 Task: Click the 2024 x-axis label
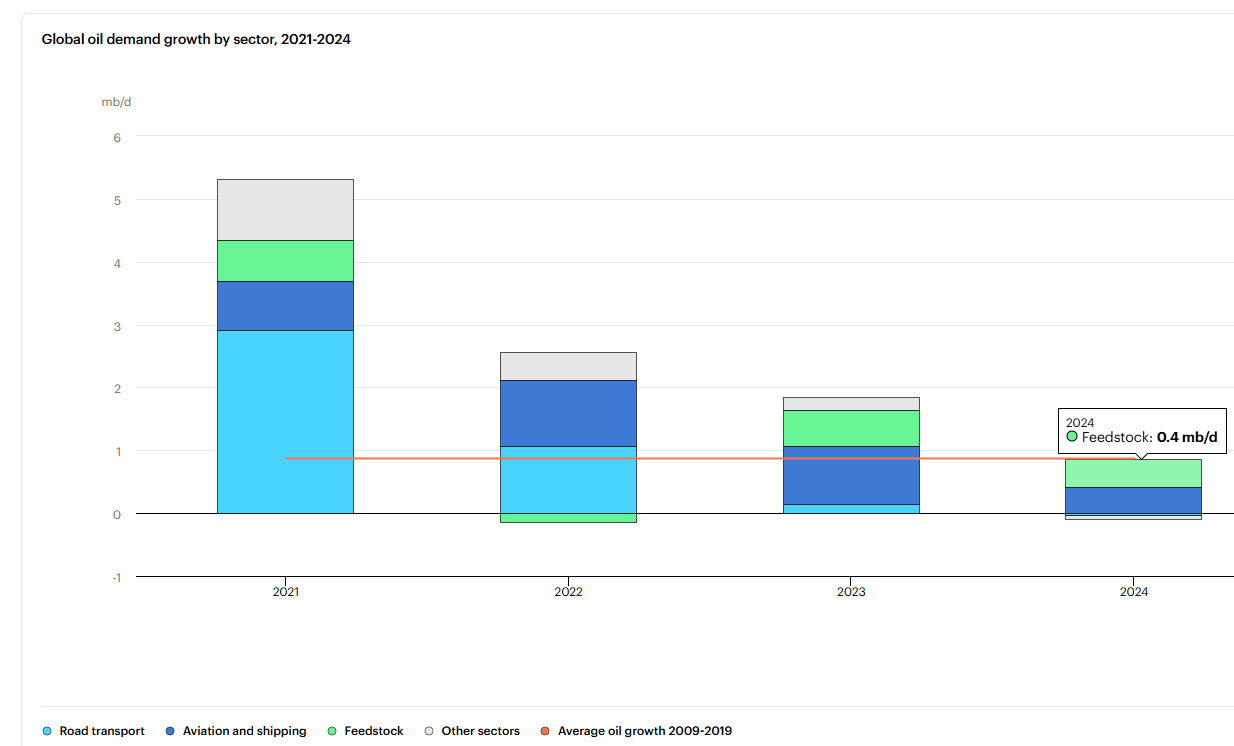(x=1134, y=592)
